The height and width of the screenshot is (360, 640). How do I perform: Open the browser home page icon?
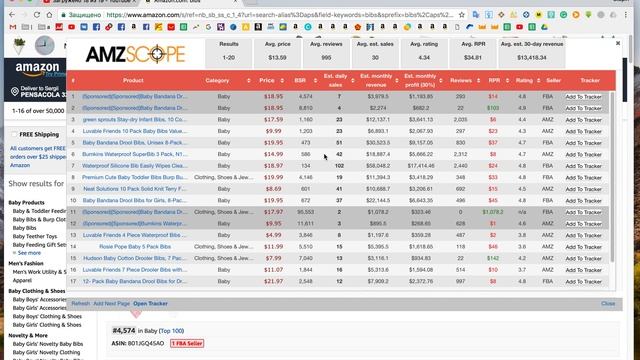[x=49, y=15]
